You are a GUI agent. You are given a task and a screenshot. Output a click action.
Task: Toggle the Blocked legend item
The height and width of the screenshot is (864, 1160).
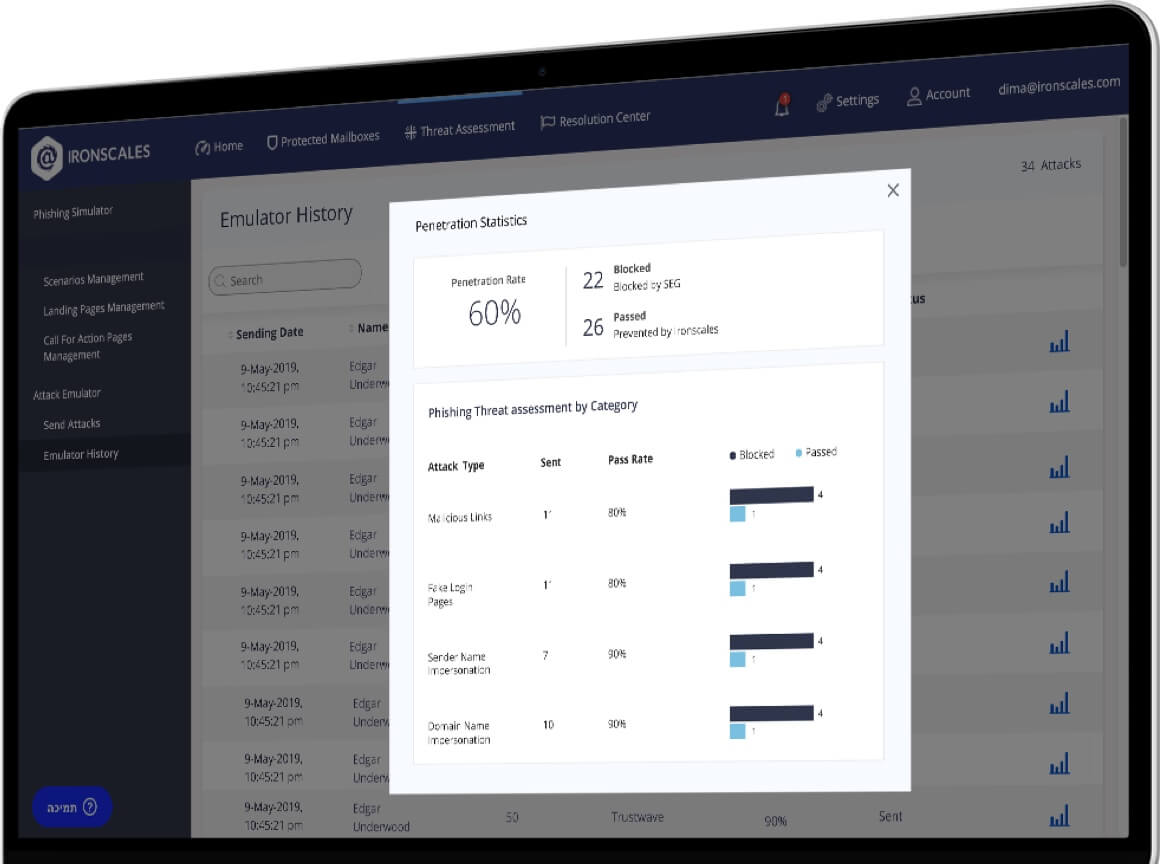point(751,455)
